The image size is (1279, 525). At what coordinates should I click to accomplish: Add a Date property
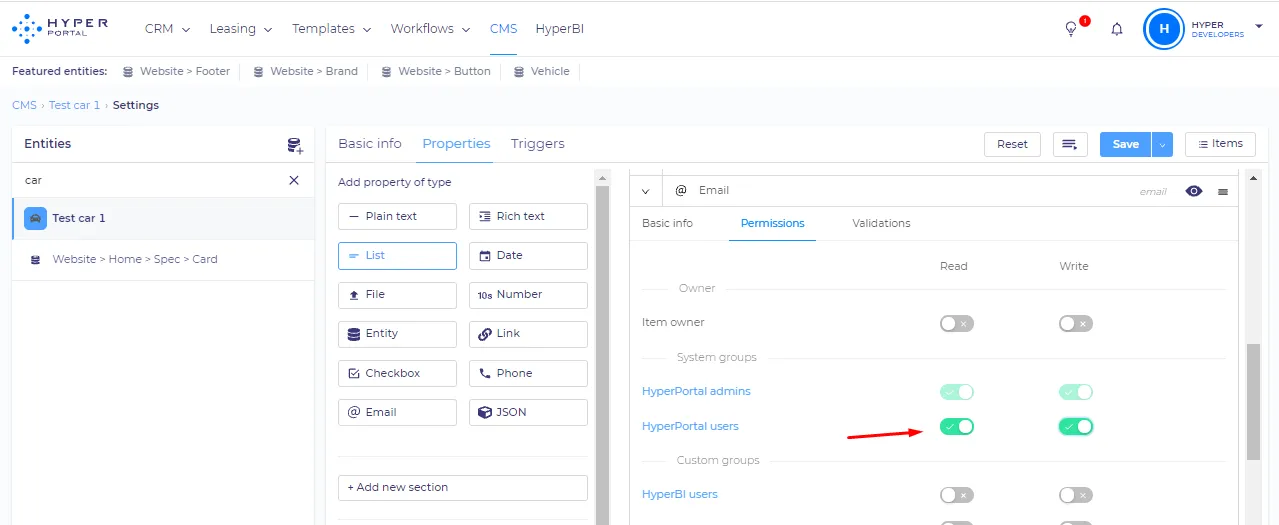tap(528, 256)
